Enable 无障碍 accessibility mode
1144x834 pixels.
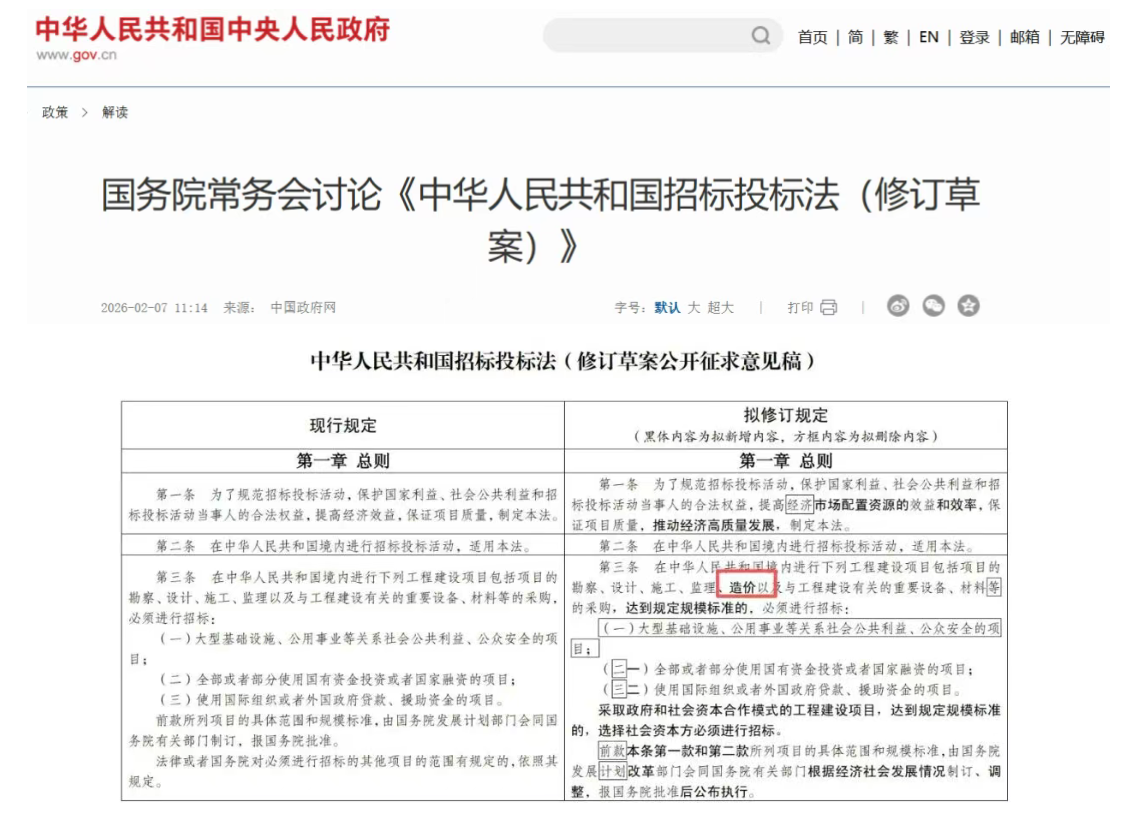click(x=1082, y=37)
